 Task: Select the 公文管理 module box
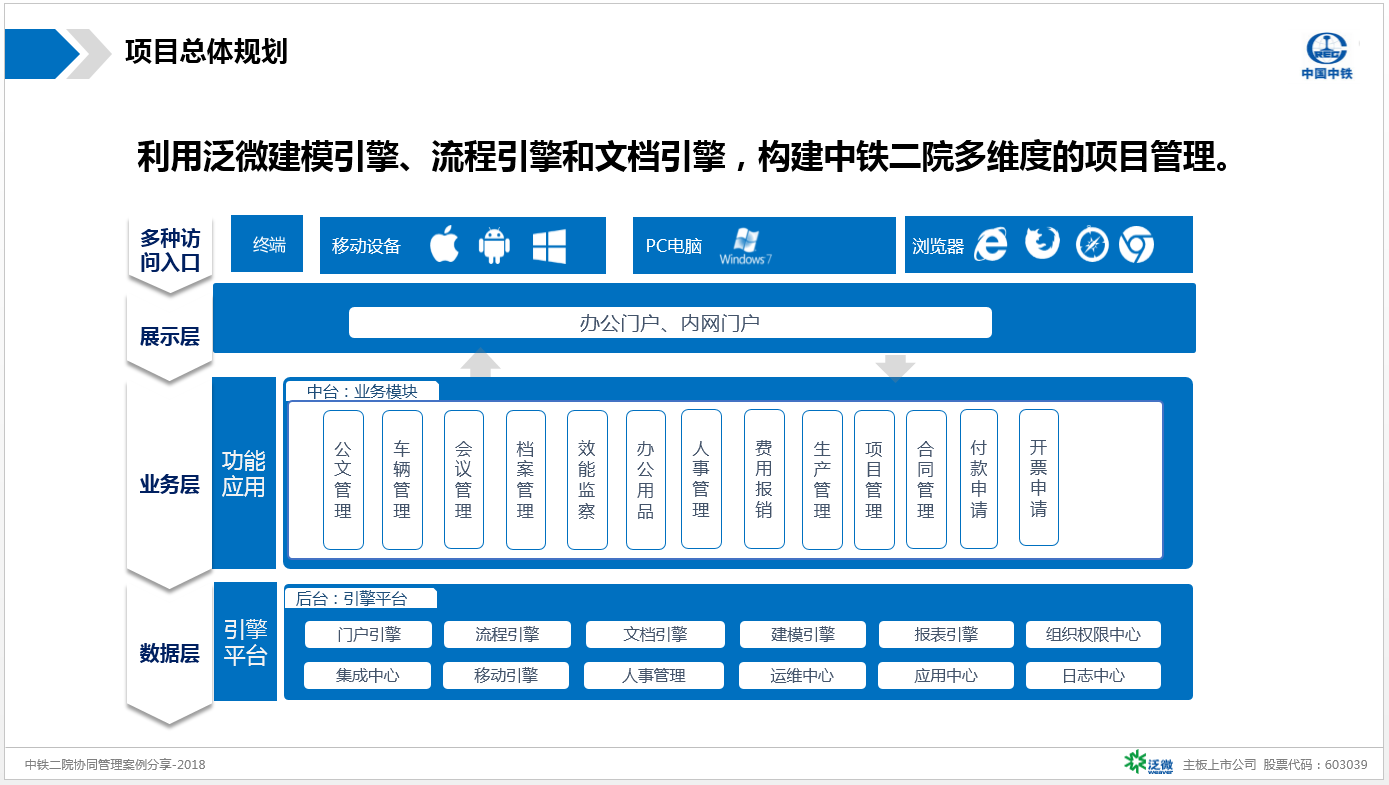pyautogui.click(x=343, y=480)
